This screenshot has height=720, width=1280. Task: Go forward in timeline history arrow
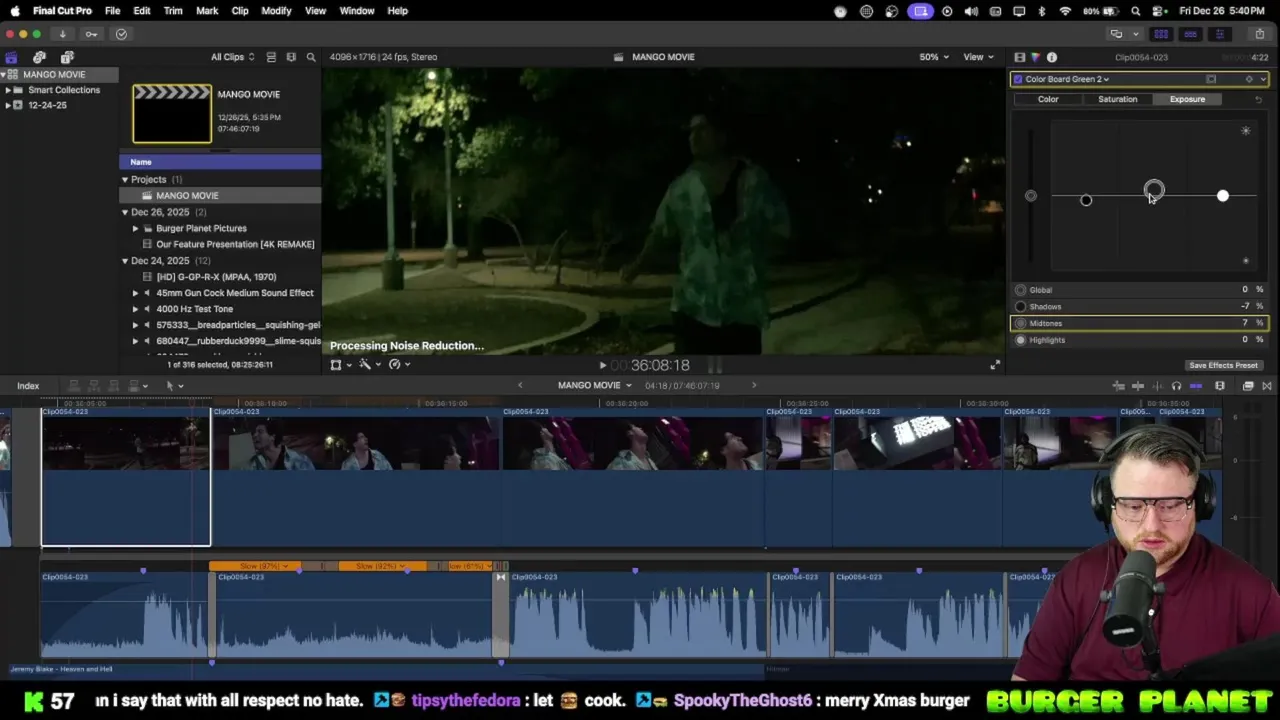tap(754, 386)
